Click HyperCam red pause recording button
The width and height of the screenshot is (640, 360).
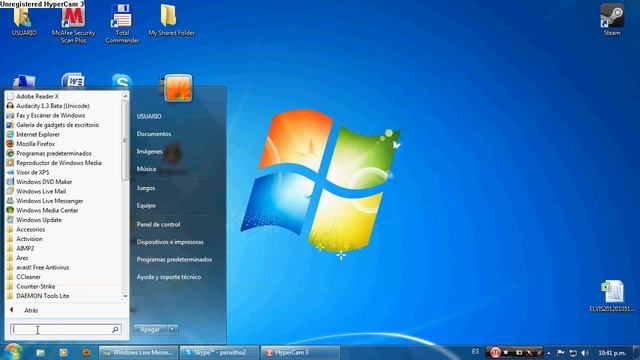pyautogui.click(x=495, y=352)
